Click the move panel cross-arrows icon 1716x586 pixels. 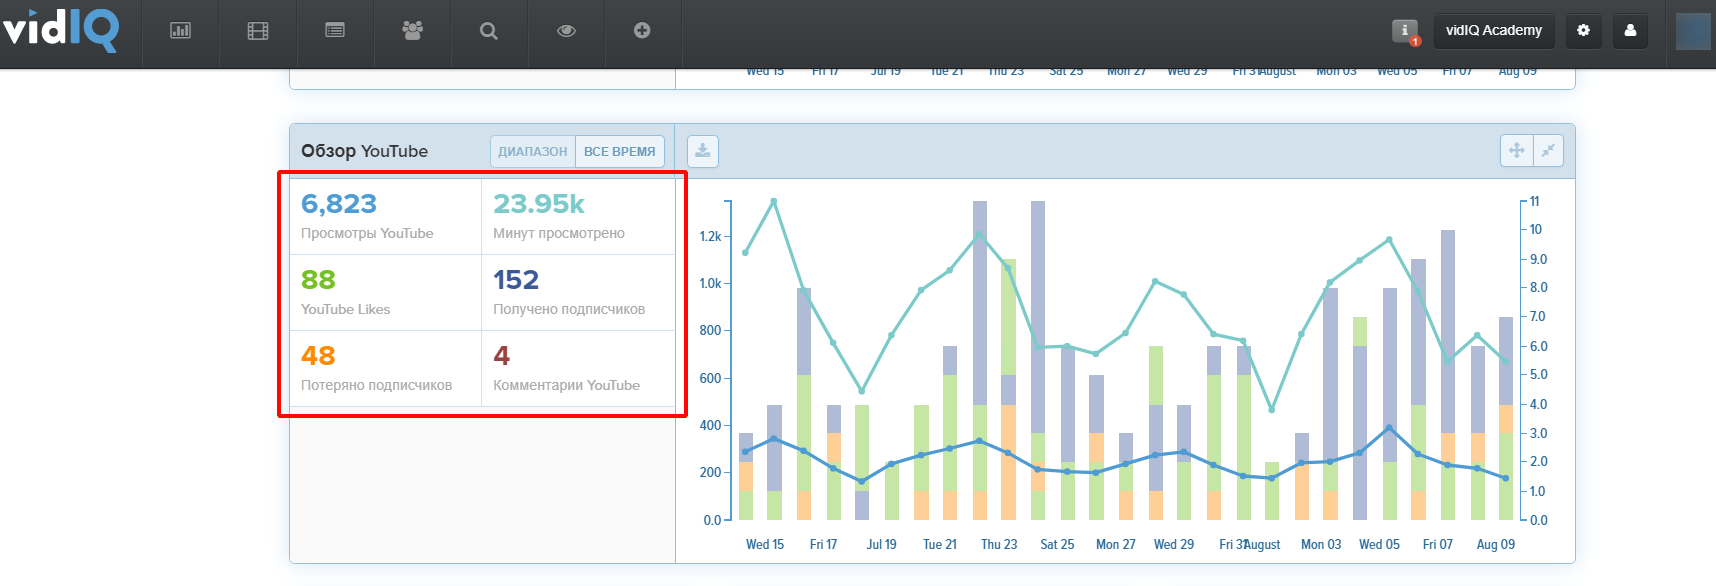pyautogui.click(x=1517, y=150)
